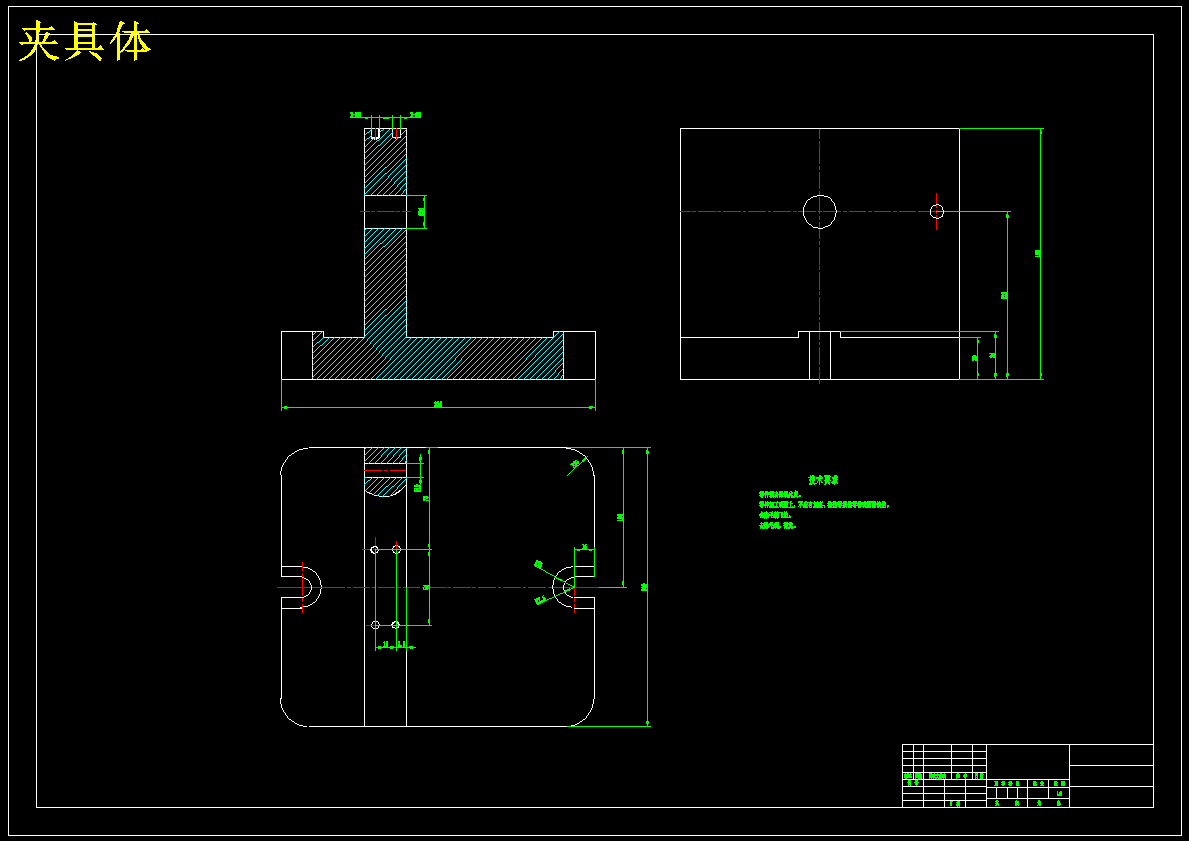Select the outermost vertical dimension of side view

[1040, 253]
